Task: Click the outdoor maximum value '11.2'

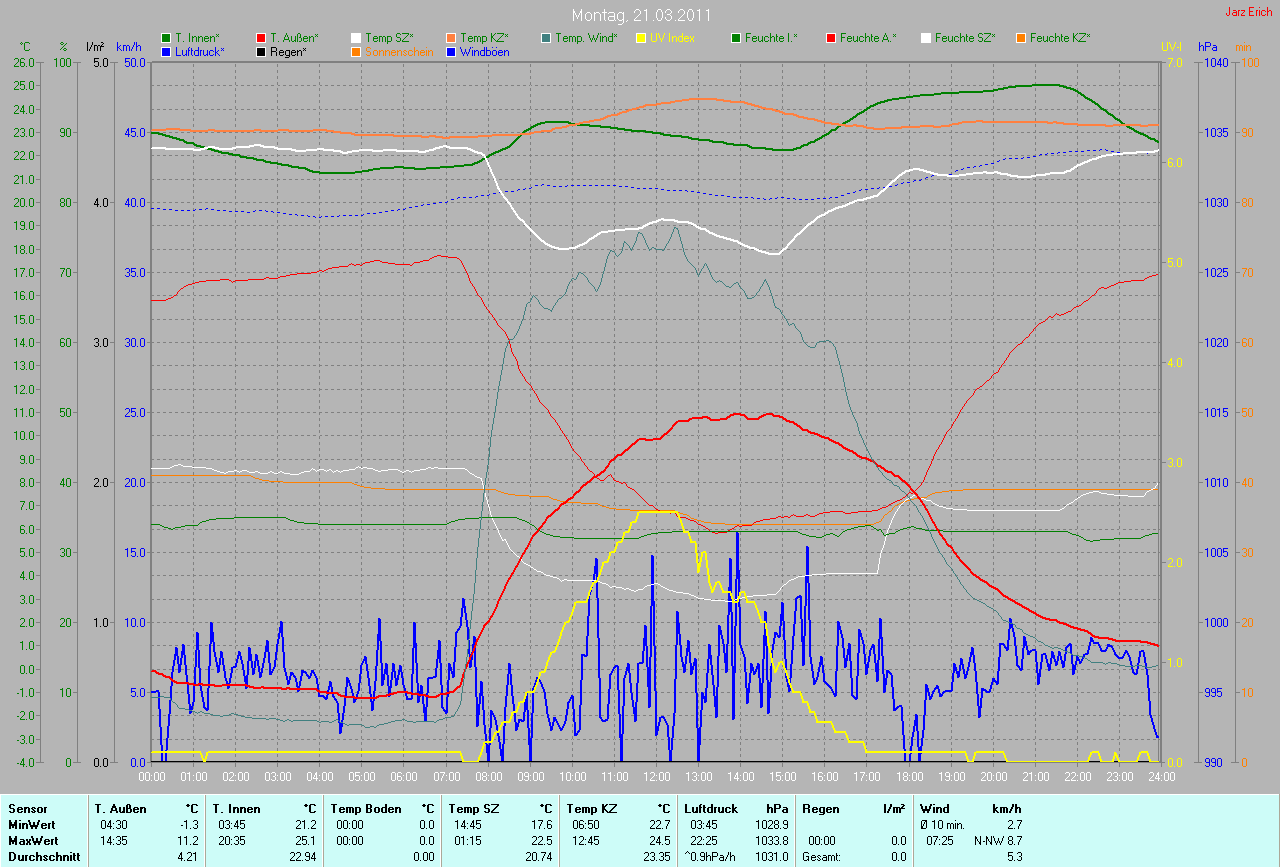Action: click(188, 840)
